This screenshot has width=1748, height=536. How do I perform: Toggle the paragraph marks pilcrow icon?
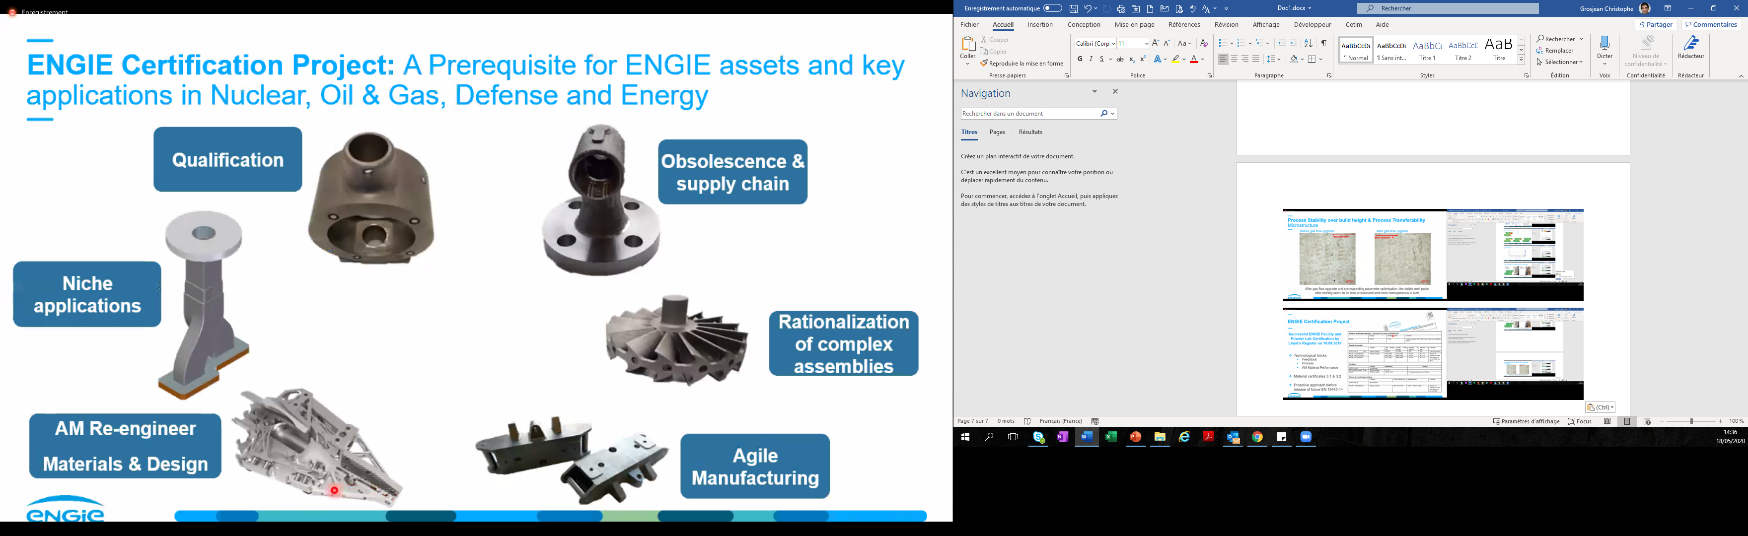coord(1324,43)
